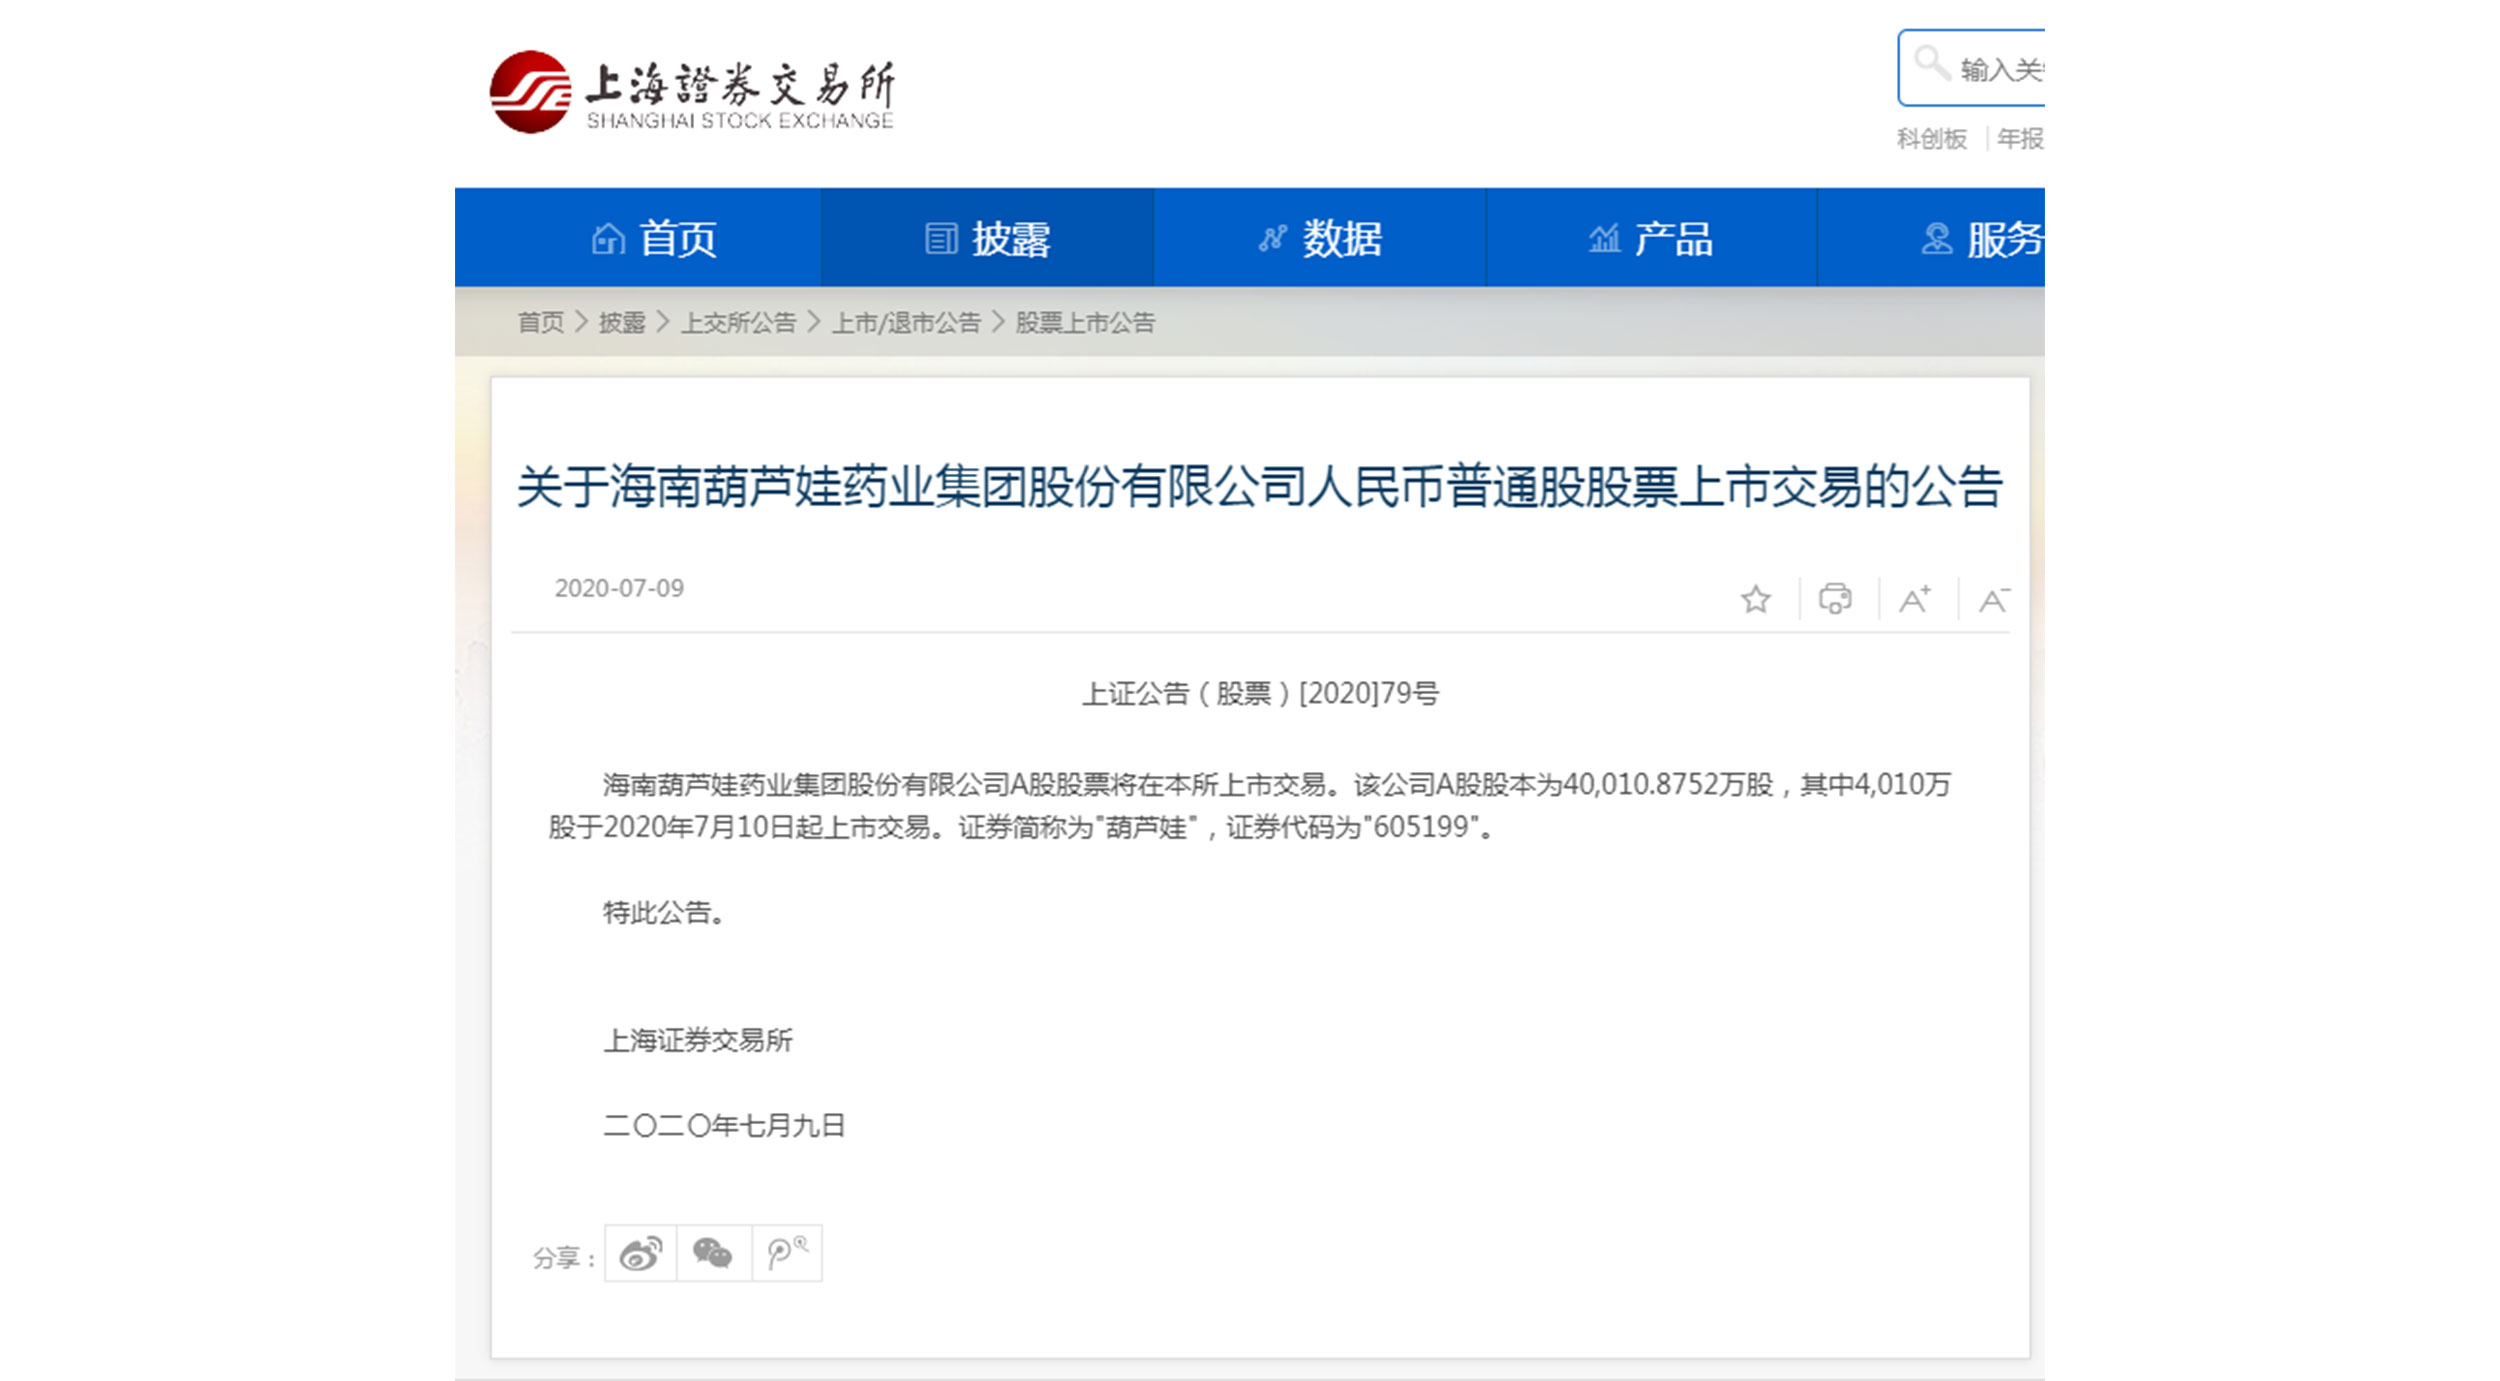Open the 披露 navigation tab
This screenshot has width=2500, height=1381.
987,238
